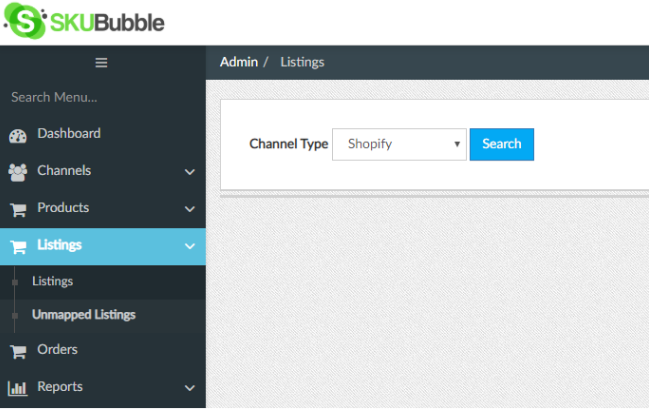
Task: Click the Orders cart icon
Action: point(17,351)
